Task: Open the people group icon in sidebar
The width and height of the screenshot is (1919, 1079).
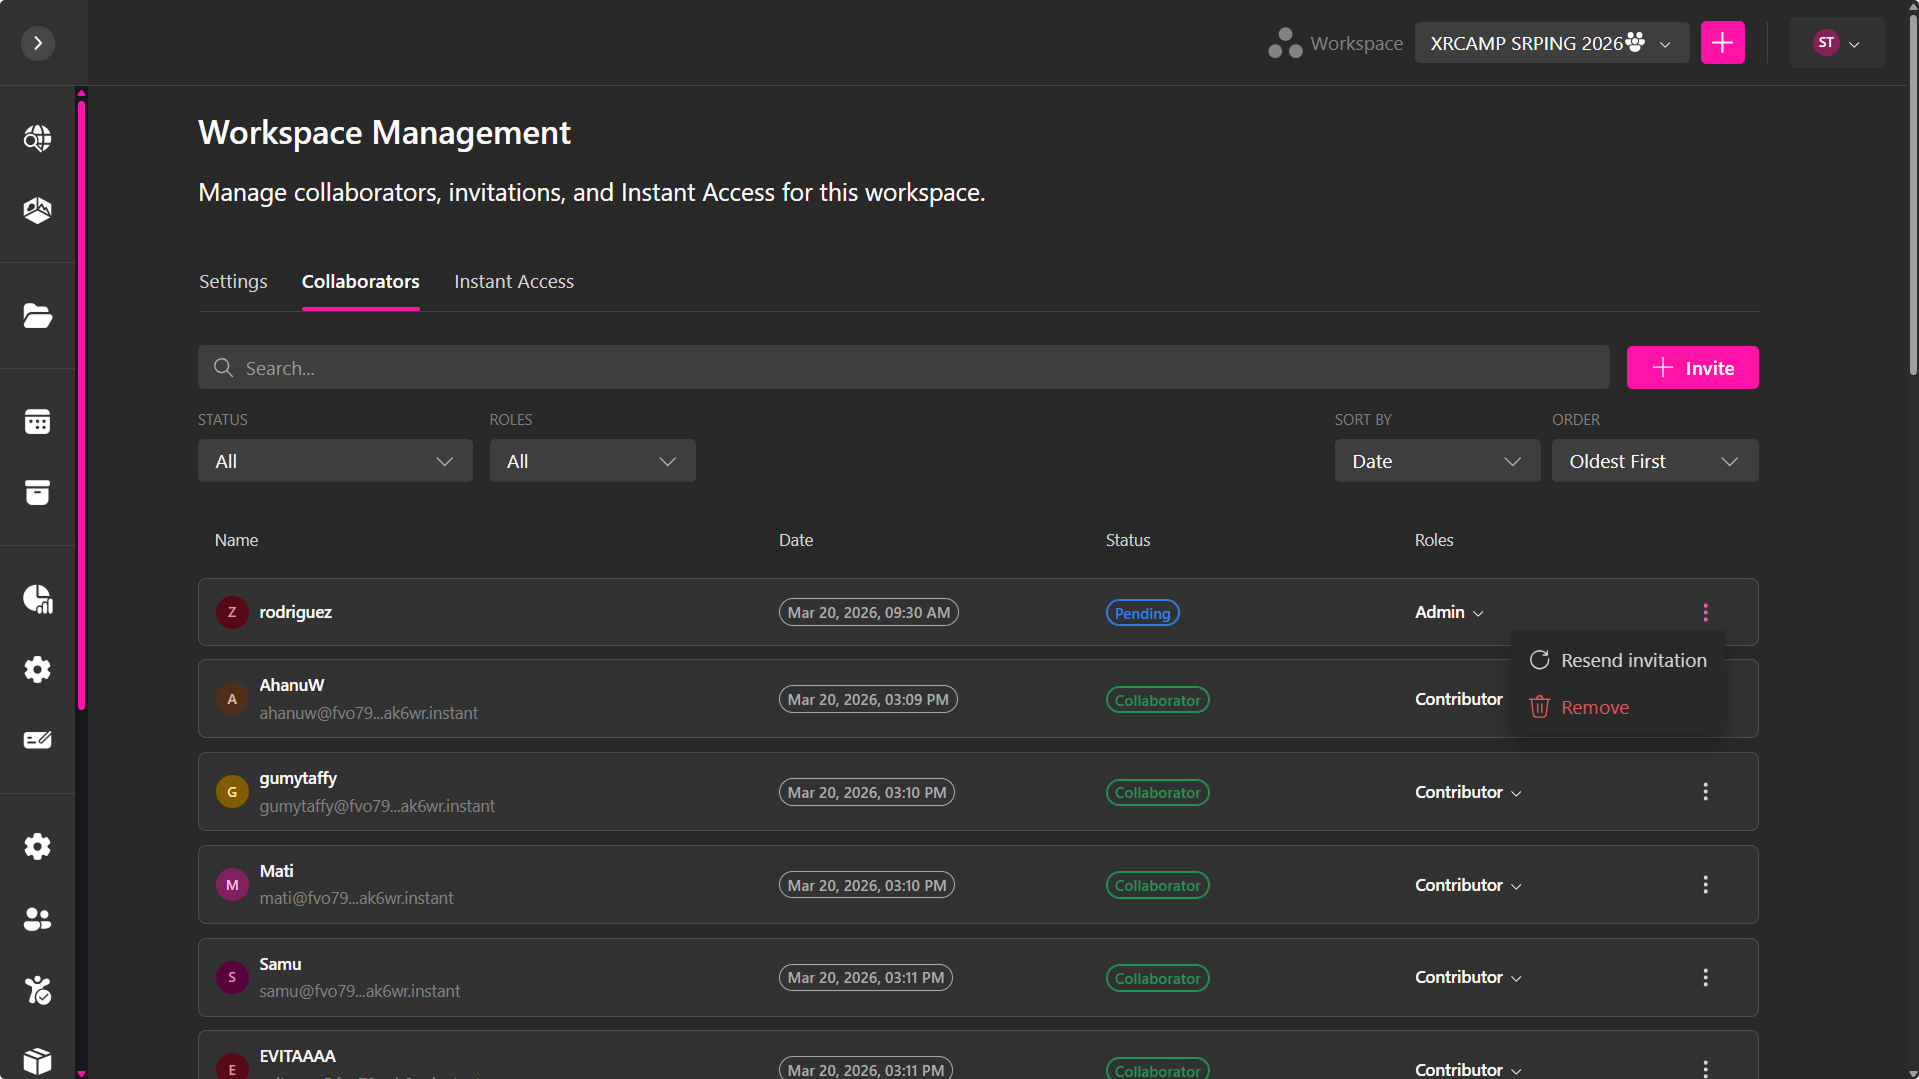Action: click(x=38, y=919)
